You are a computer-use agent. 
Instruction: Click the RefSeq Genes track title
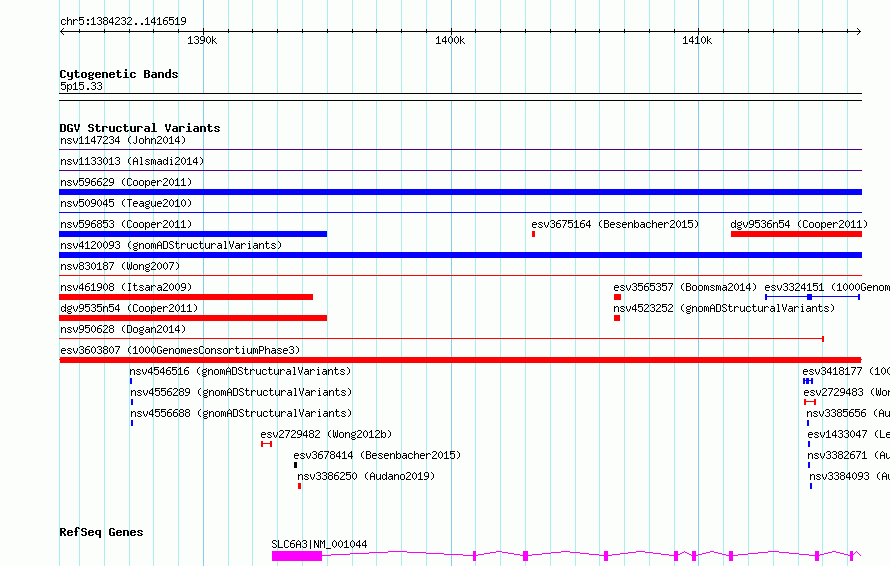(101, 533)
